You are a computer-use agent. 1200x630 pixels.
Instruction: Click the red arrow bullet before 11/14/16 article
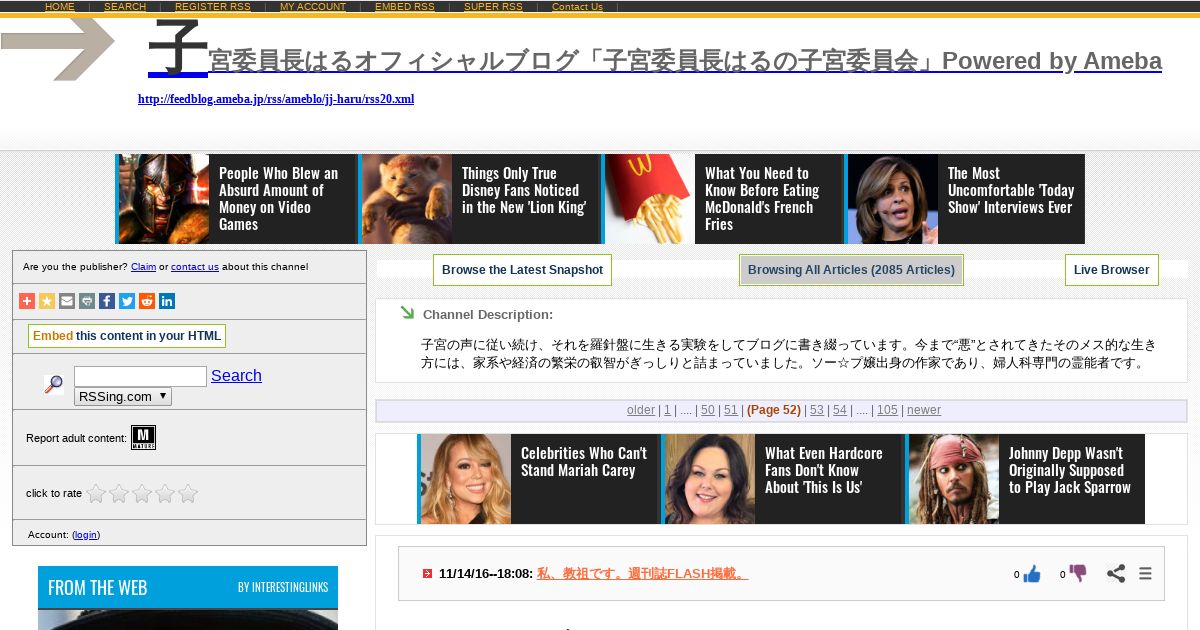[427, 574]
